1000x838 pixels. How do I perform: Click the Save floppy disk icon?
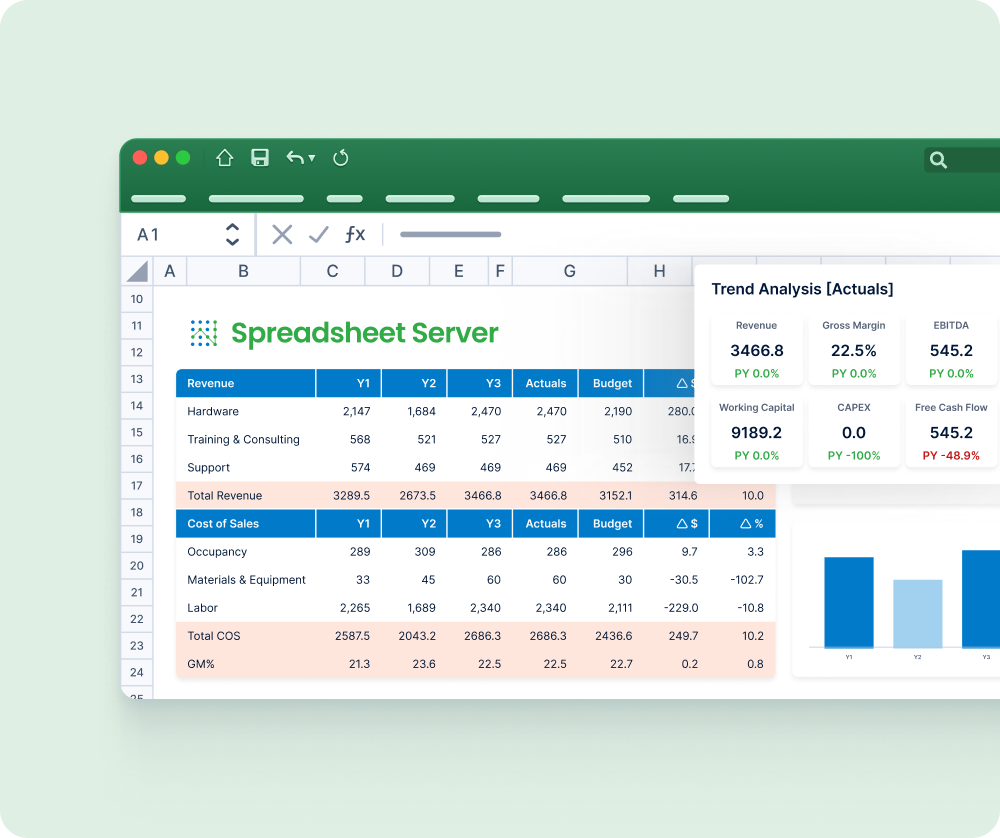point(260,157)
